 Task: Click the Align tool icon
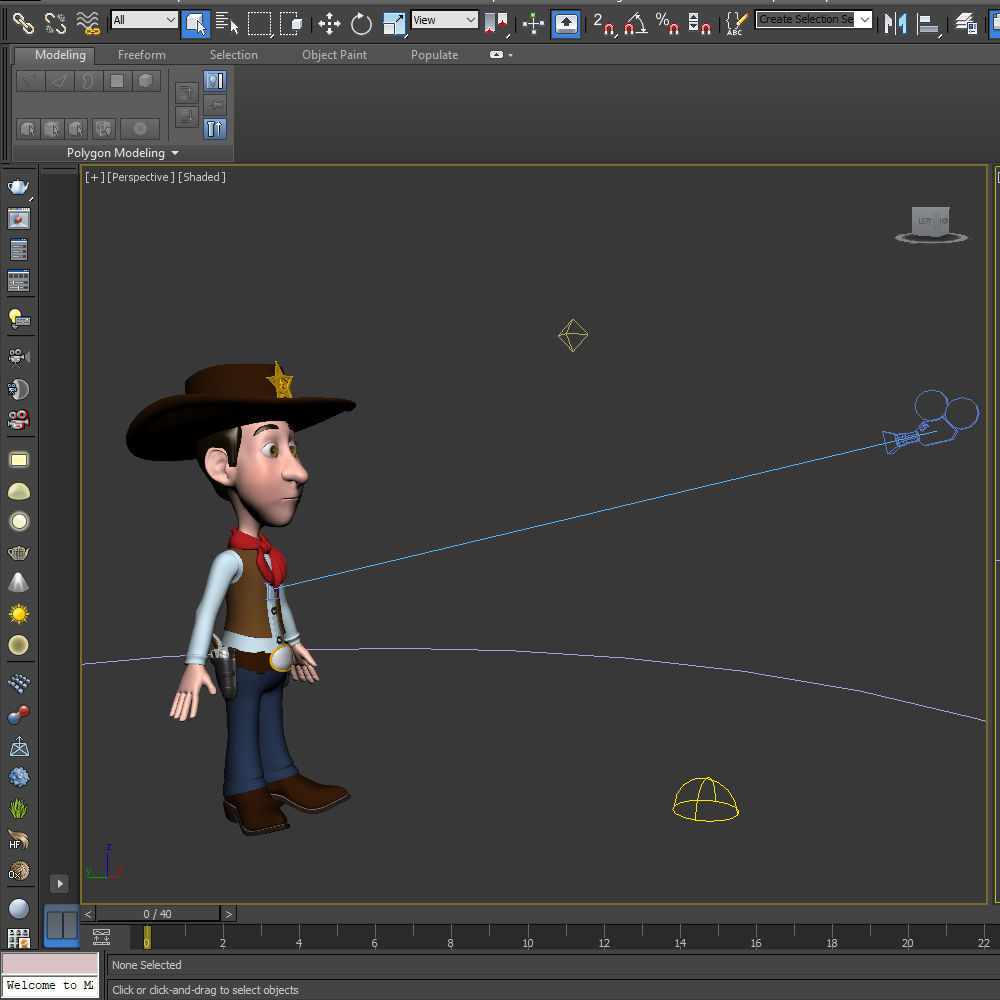pyautogui.click(x=929, y=24)
